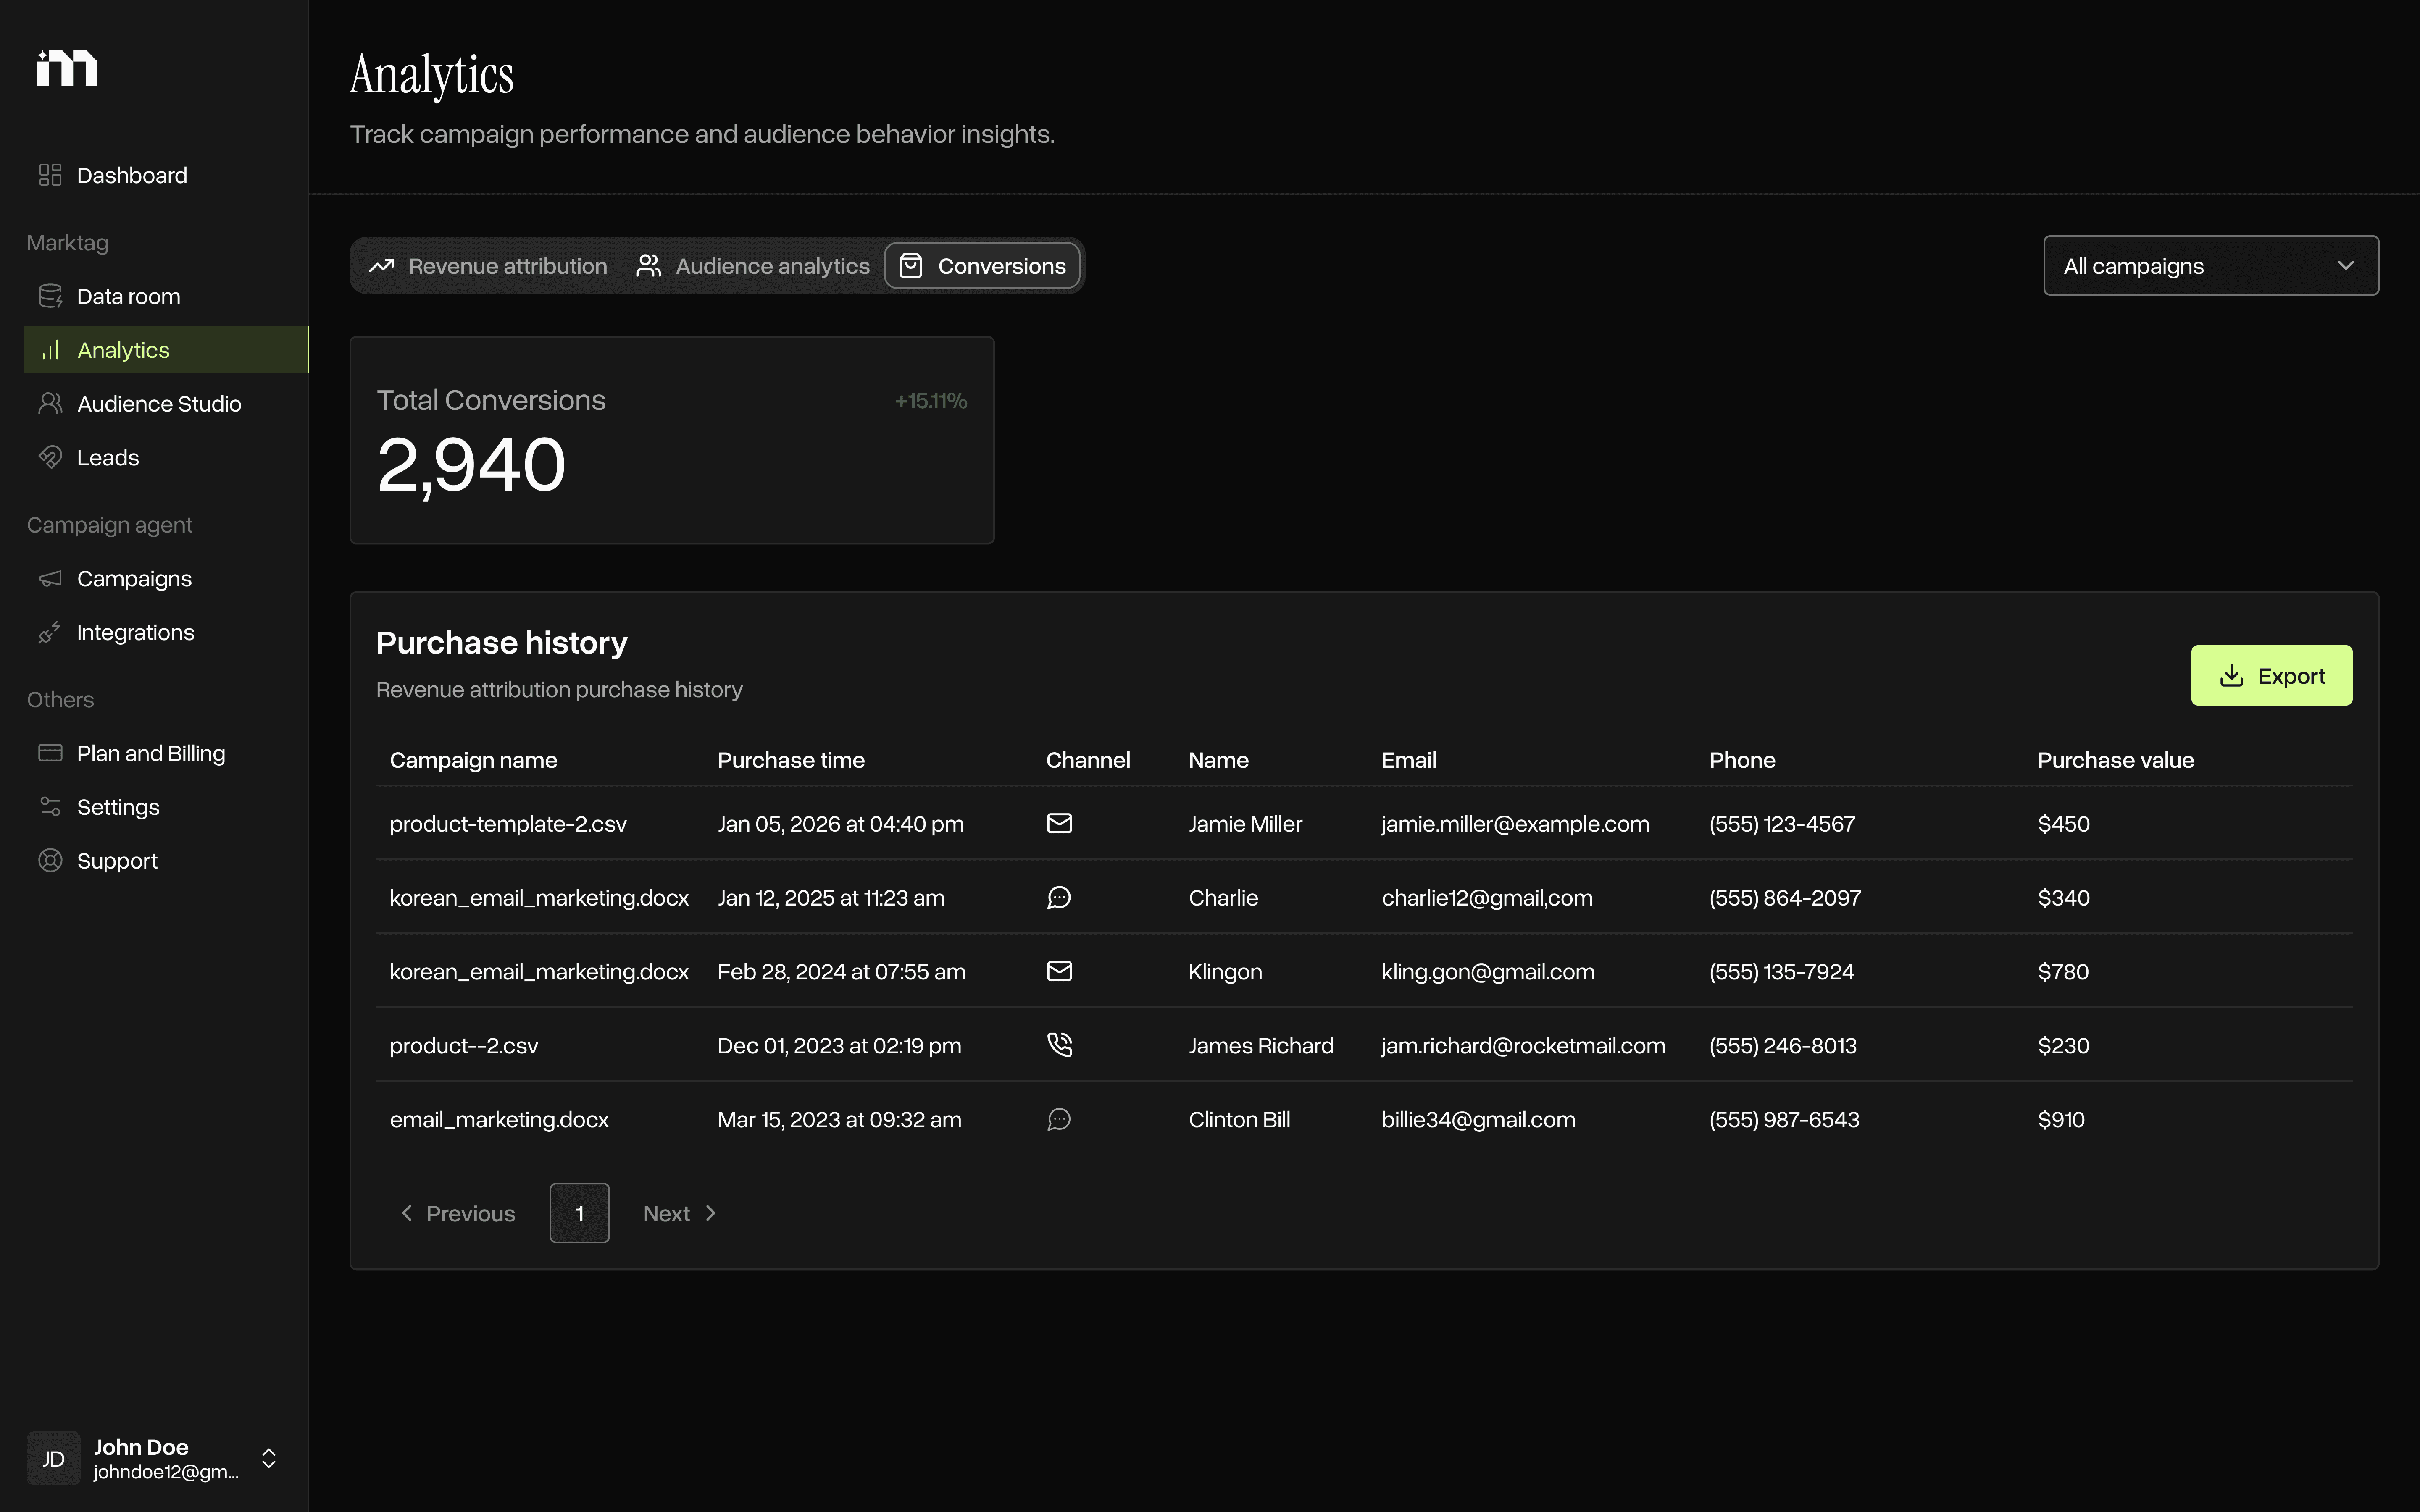Image resolution: width=2420 pixels, height=1512 pixels.
Task: Go to Previous page
Action: (458, 1213)
